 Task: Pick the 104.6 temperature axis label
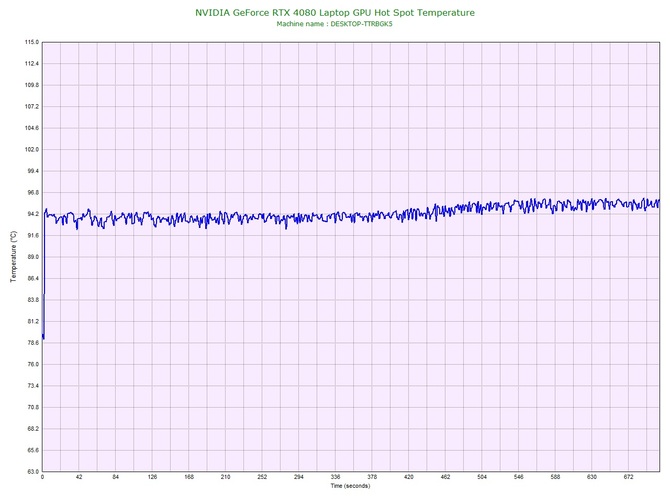[32, 128]
